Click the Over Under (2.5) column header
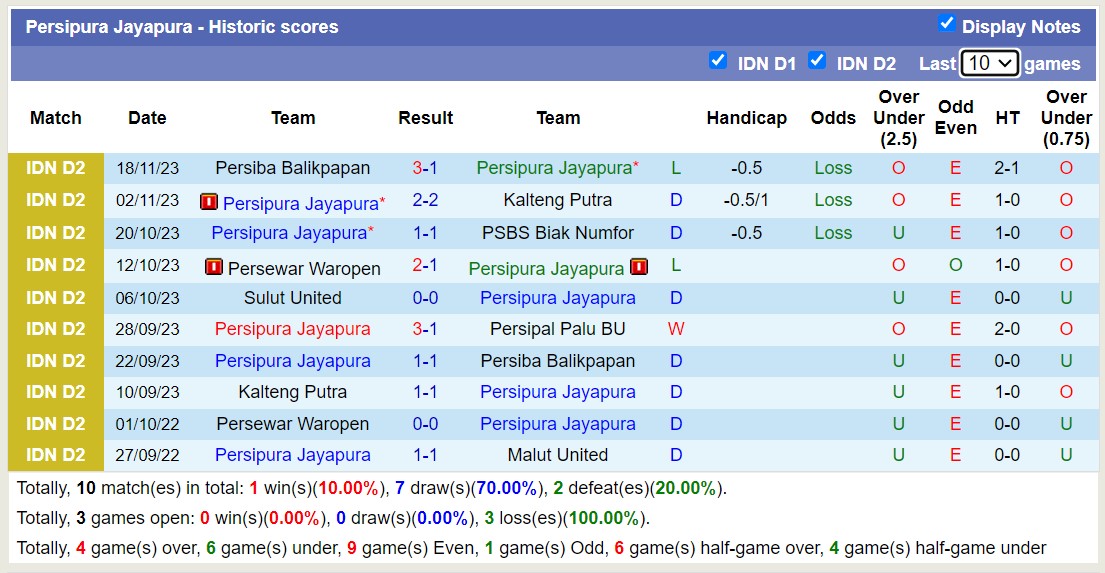Image resolution: width=1105 pixels, height=573 pixels. pos(898,118)
